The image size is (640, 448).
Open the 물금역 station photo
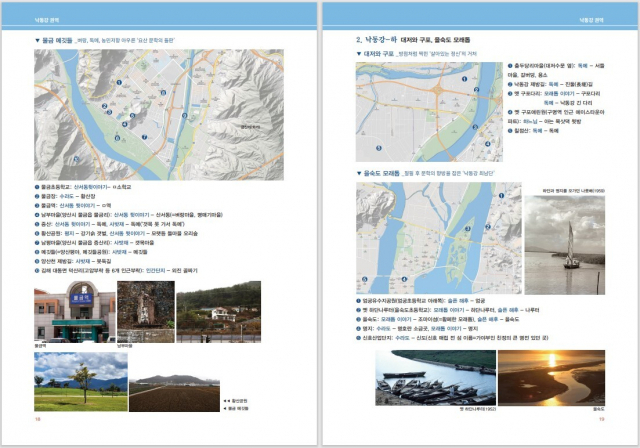[x=72, y=312]
